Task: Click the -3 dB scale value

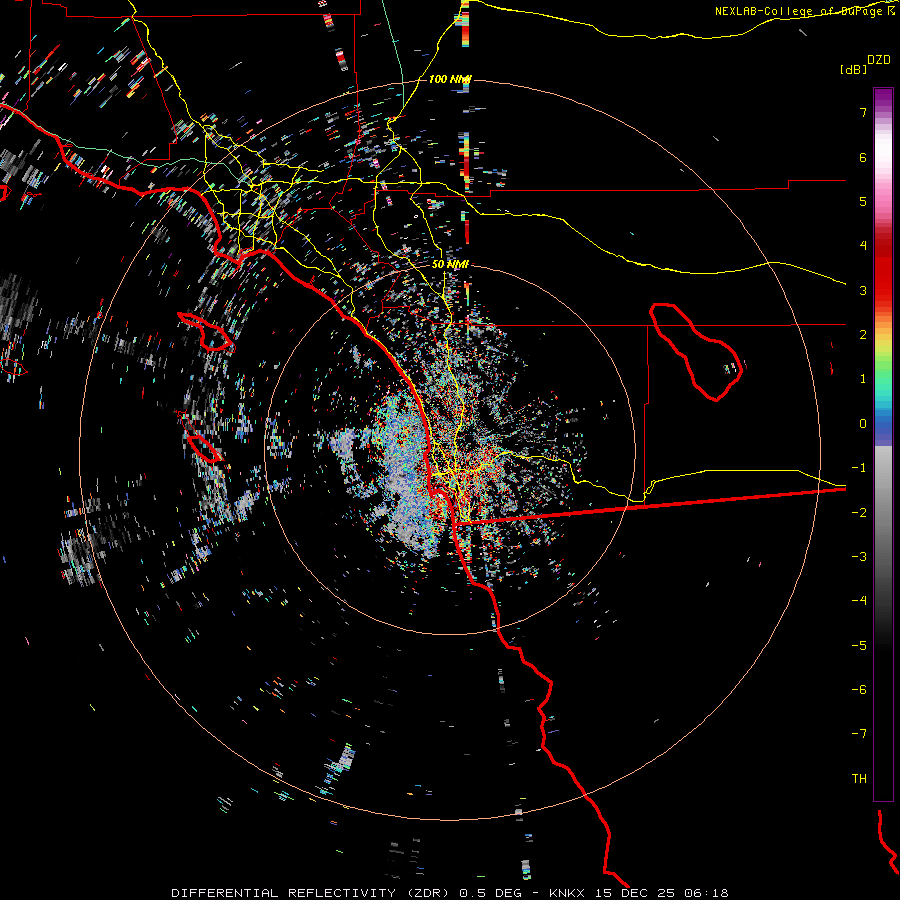Action: [859, 557]
